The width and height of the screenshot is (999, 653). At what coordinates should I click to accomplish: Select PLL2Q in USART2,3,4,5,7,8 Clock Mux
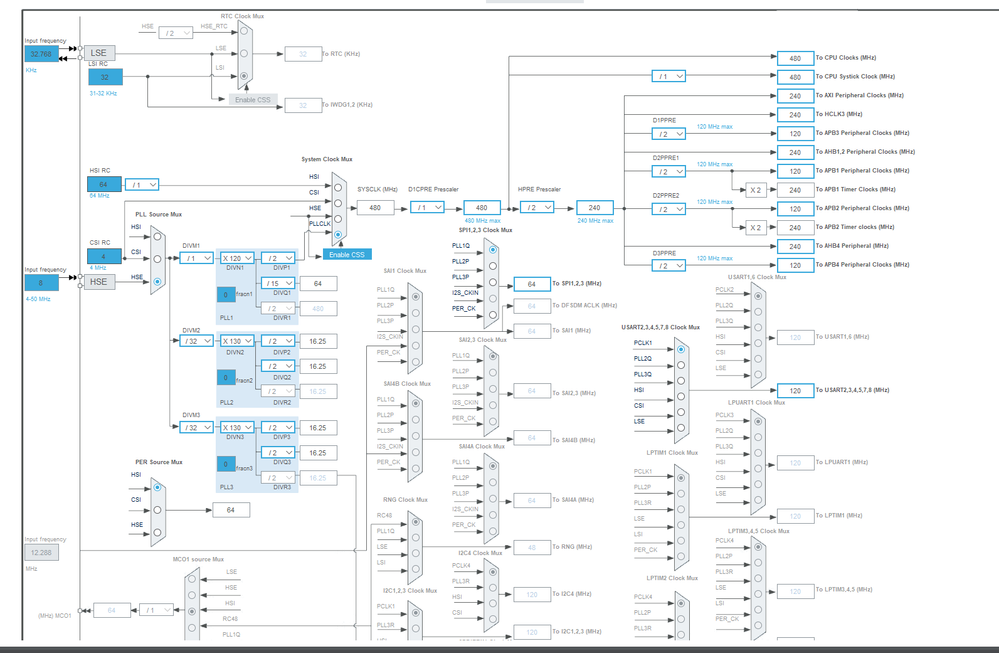click(681, 366)
